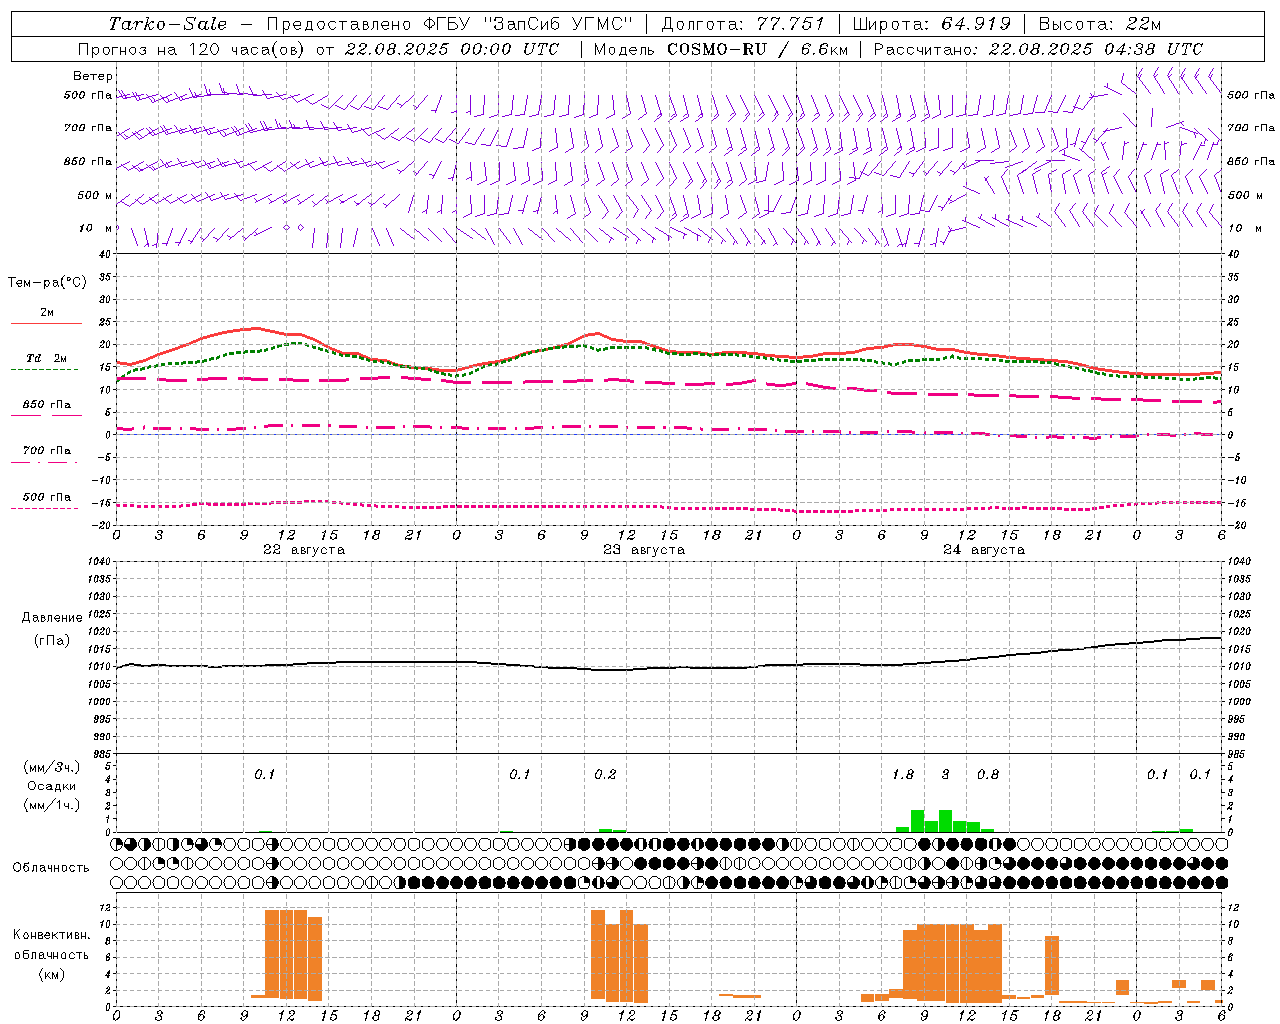Viewport: 1280px width, 1024px height.
Task: Click the "Конвективн." convective cloud label
Action: click(51, 935)
